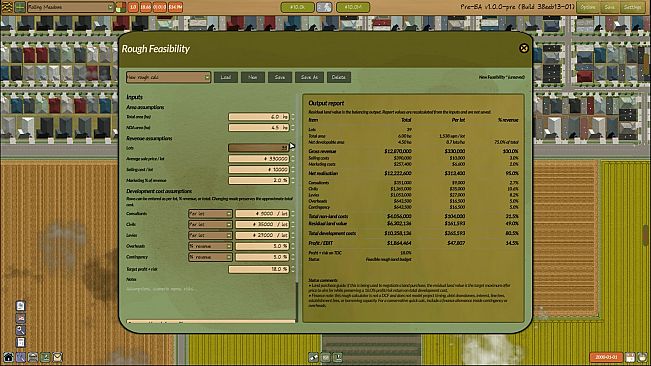651x366 pixels.
Task: Edit the Selling cost per lot field
Action: (259, 170)
